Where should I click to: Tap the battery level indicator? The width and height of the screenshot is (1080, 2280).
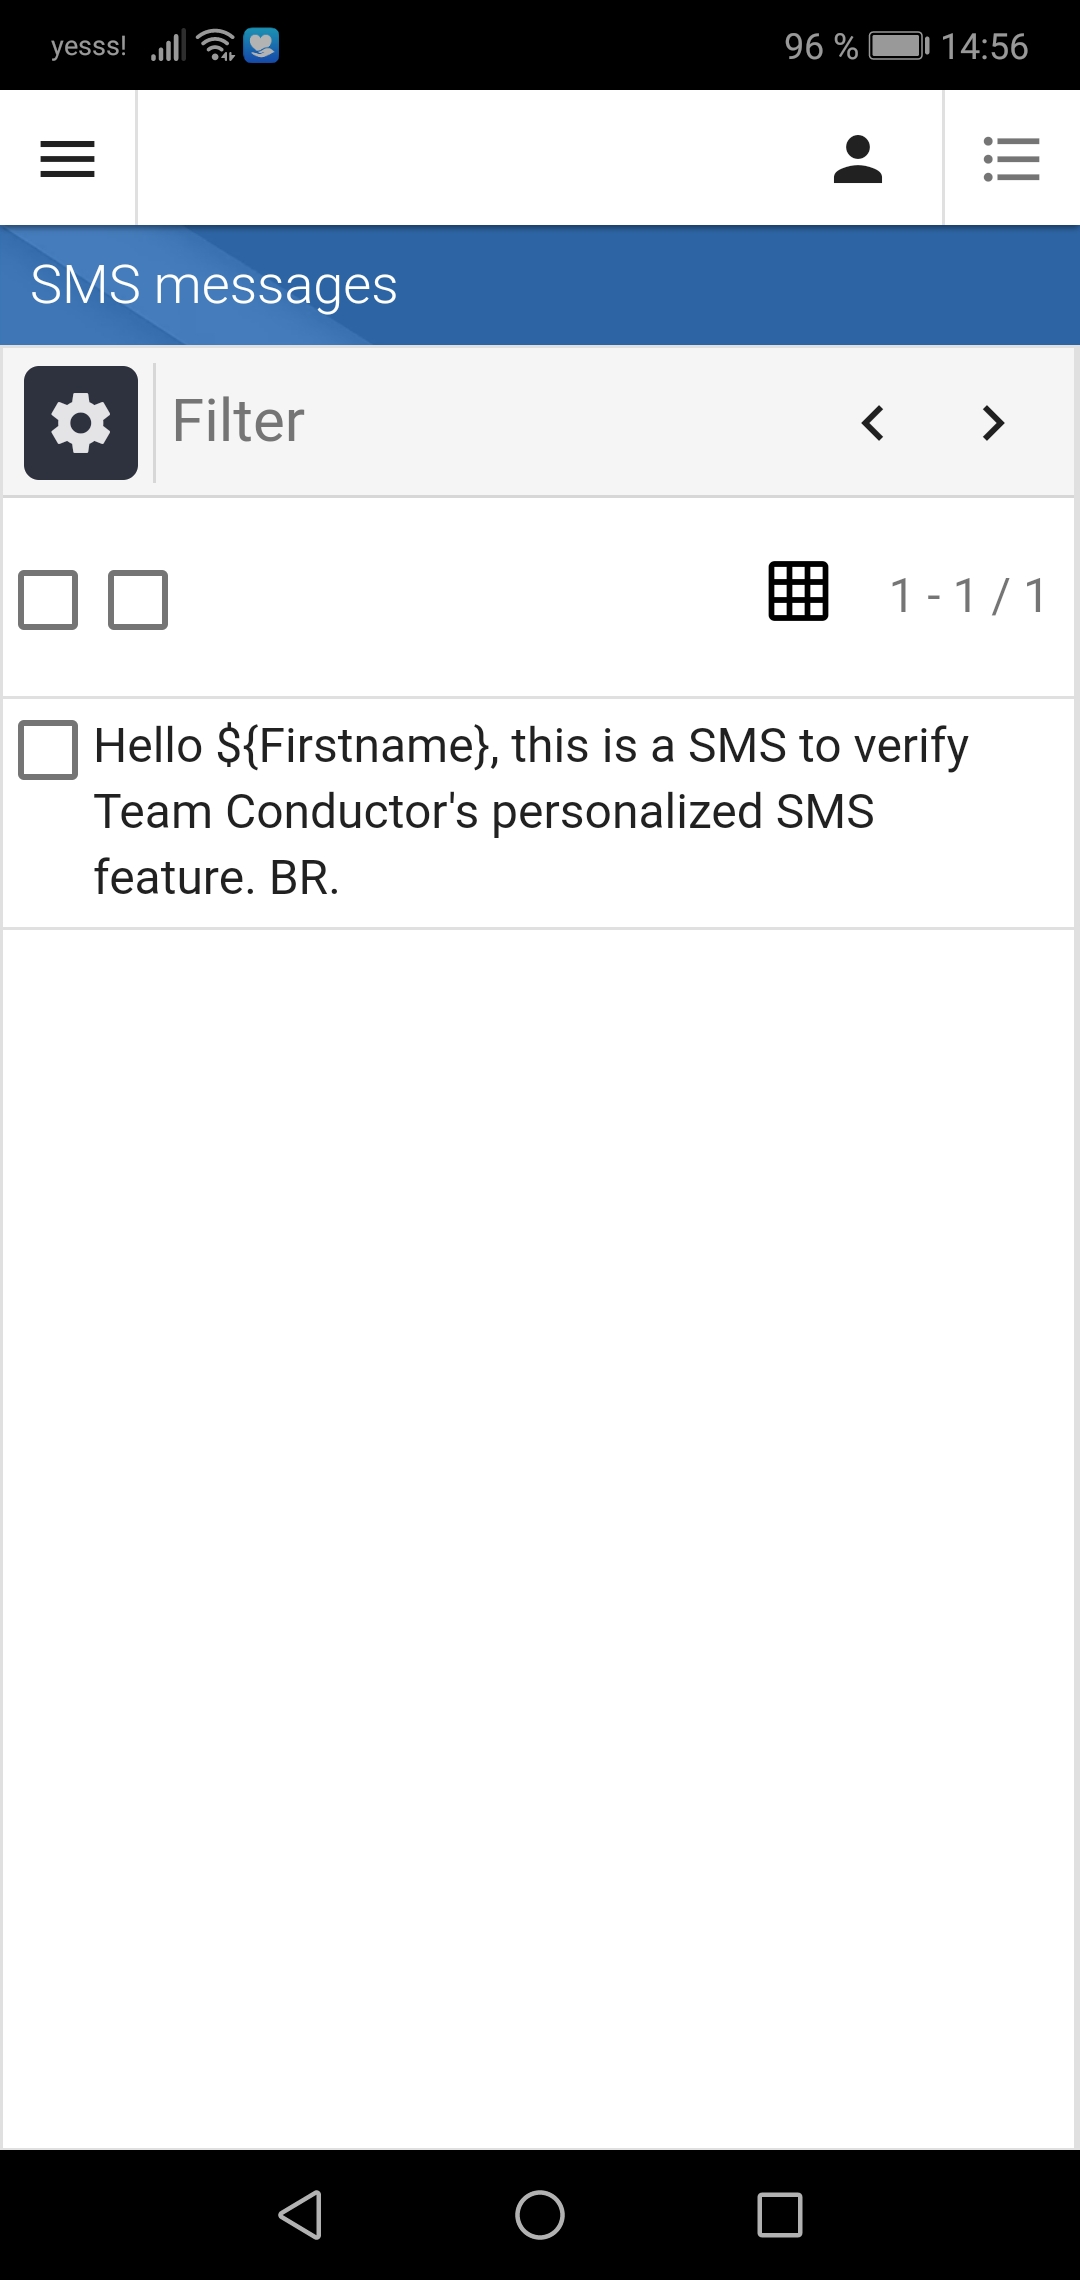896,44
